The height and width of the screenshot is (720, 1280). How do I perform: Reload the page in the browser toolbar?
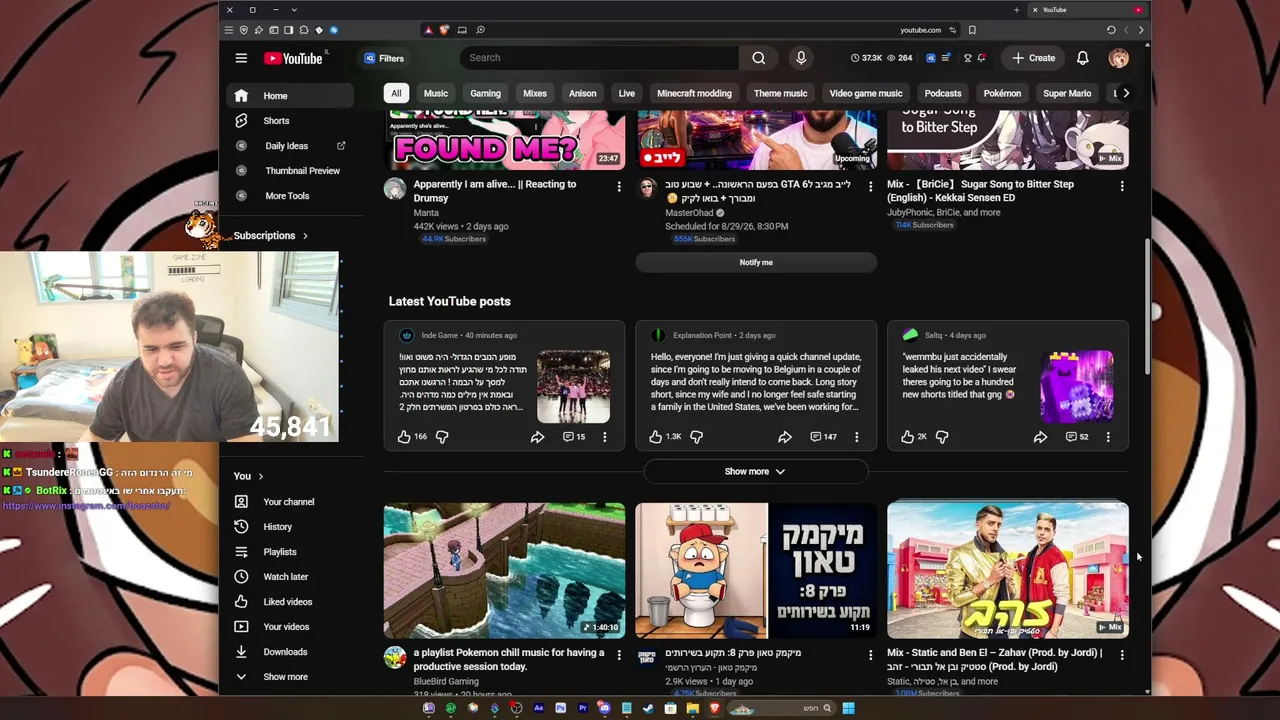click(1111, 30)
